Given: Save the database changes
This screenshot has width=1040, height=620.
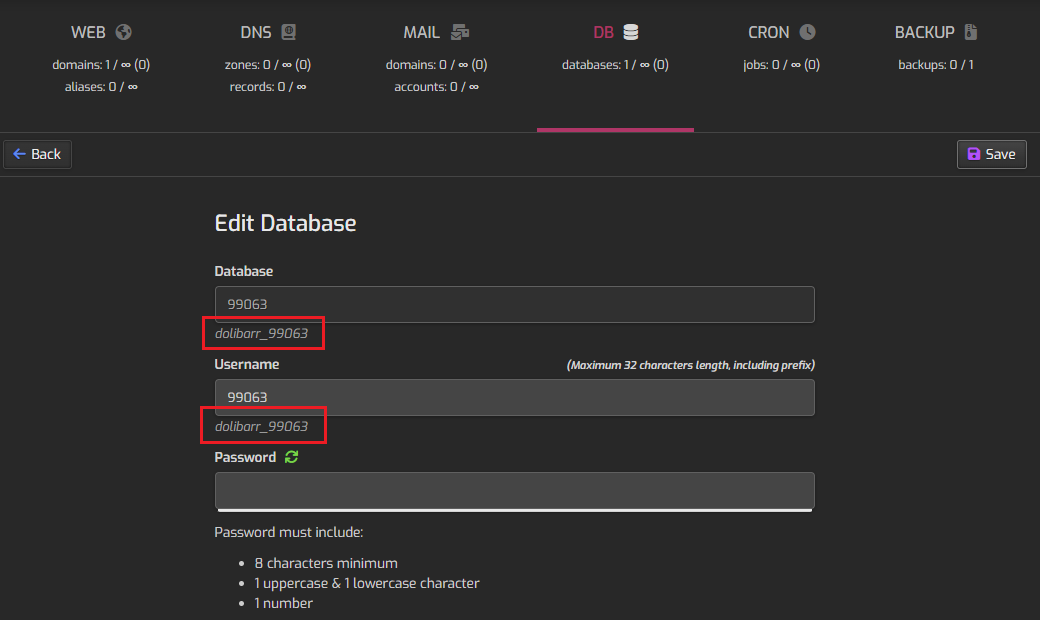Looking at the screenshot, I should click(x=992, y=154).
